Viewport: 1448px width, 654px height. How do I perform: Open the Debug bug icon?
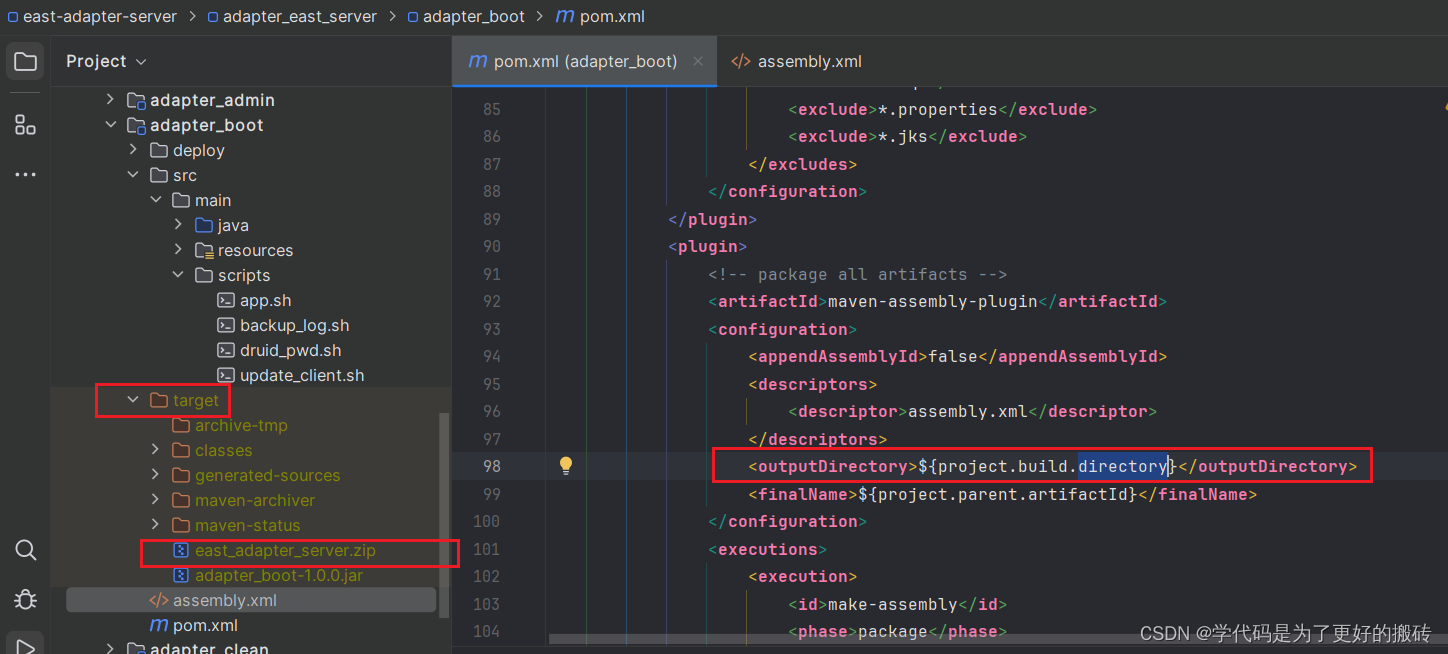pos(25,599)
